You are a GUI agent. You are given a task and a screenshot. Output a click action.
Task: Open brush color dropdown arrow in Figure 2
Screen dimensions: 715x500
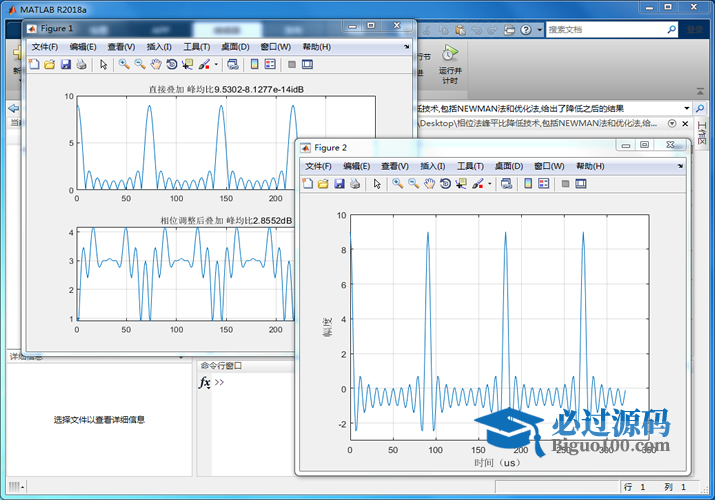pos(490,184)
